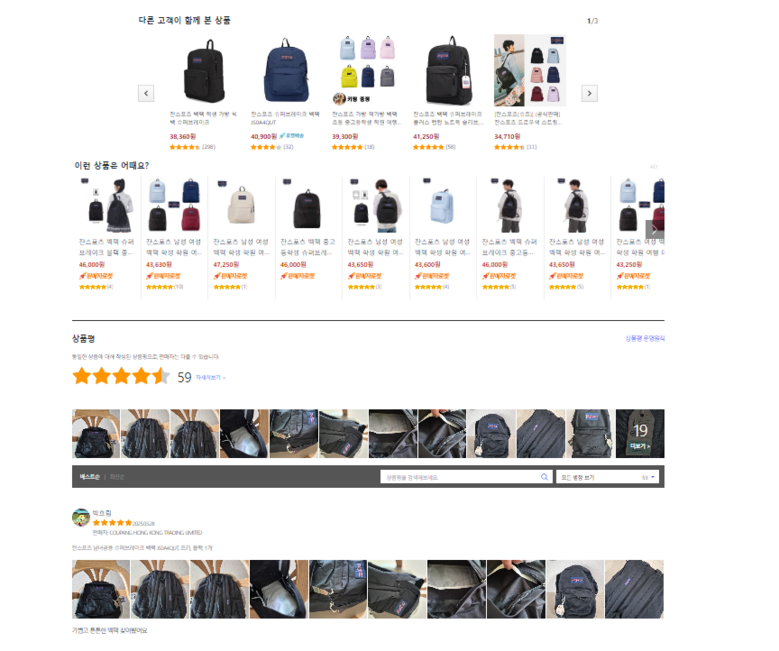Go to previous items in the top carousel
This screenshot has width=779, height=651.
click(146, 93)
